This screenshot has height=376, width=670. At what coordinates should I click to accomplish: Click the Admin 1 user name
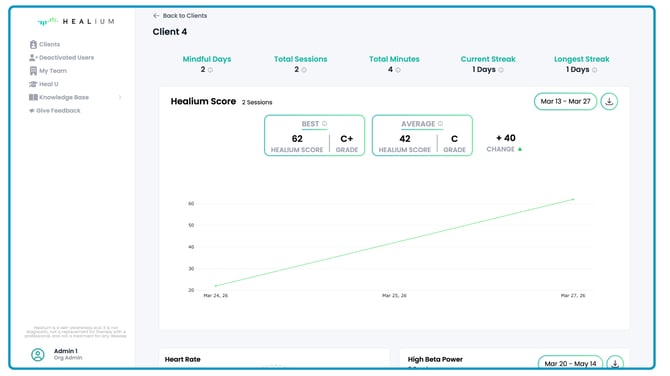[x=65, y=351]
